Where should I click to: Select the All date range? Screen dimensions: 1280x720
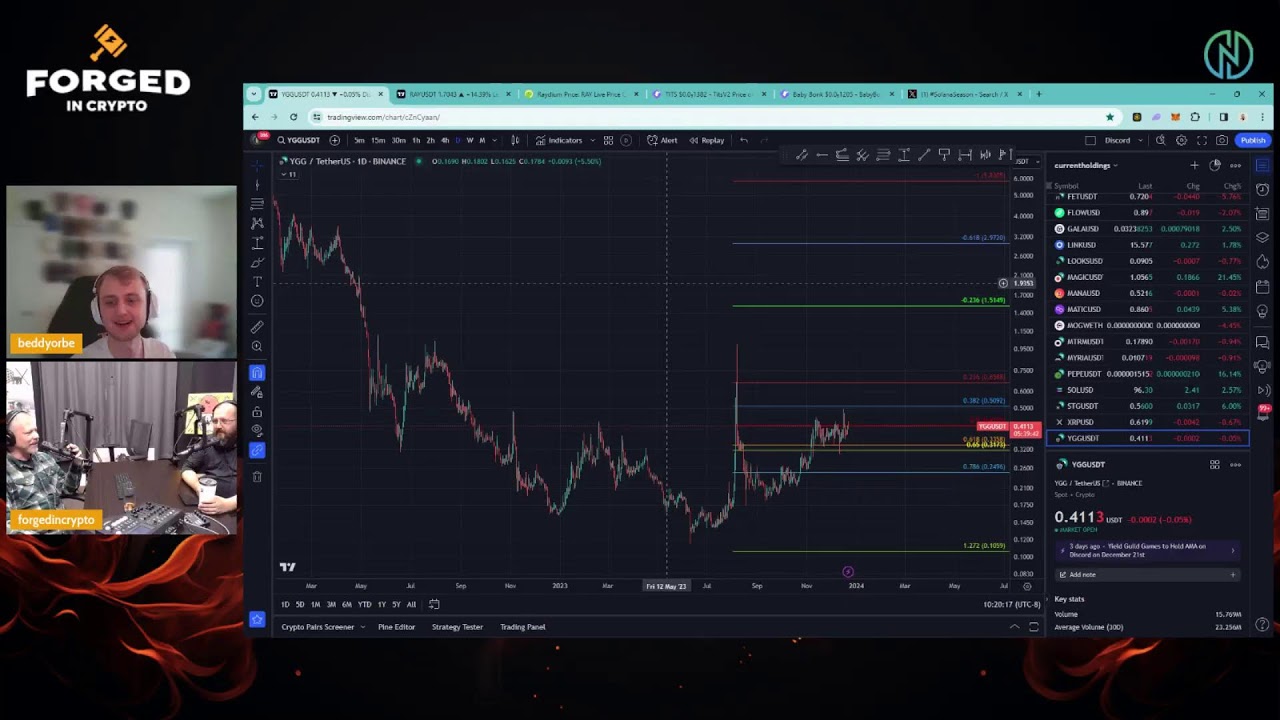[411, 604]
